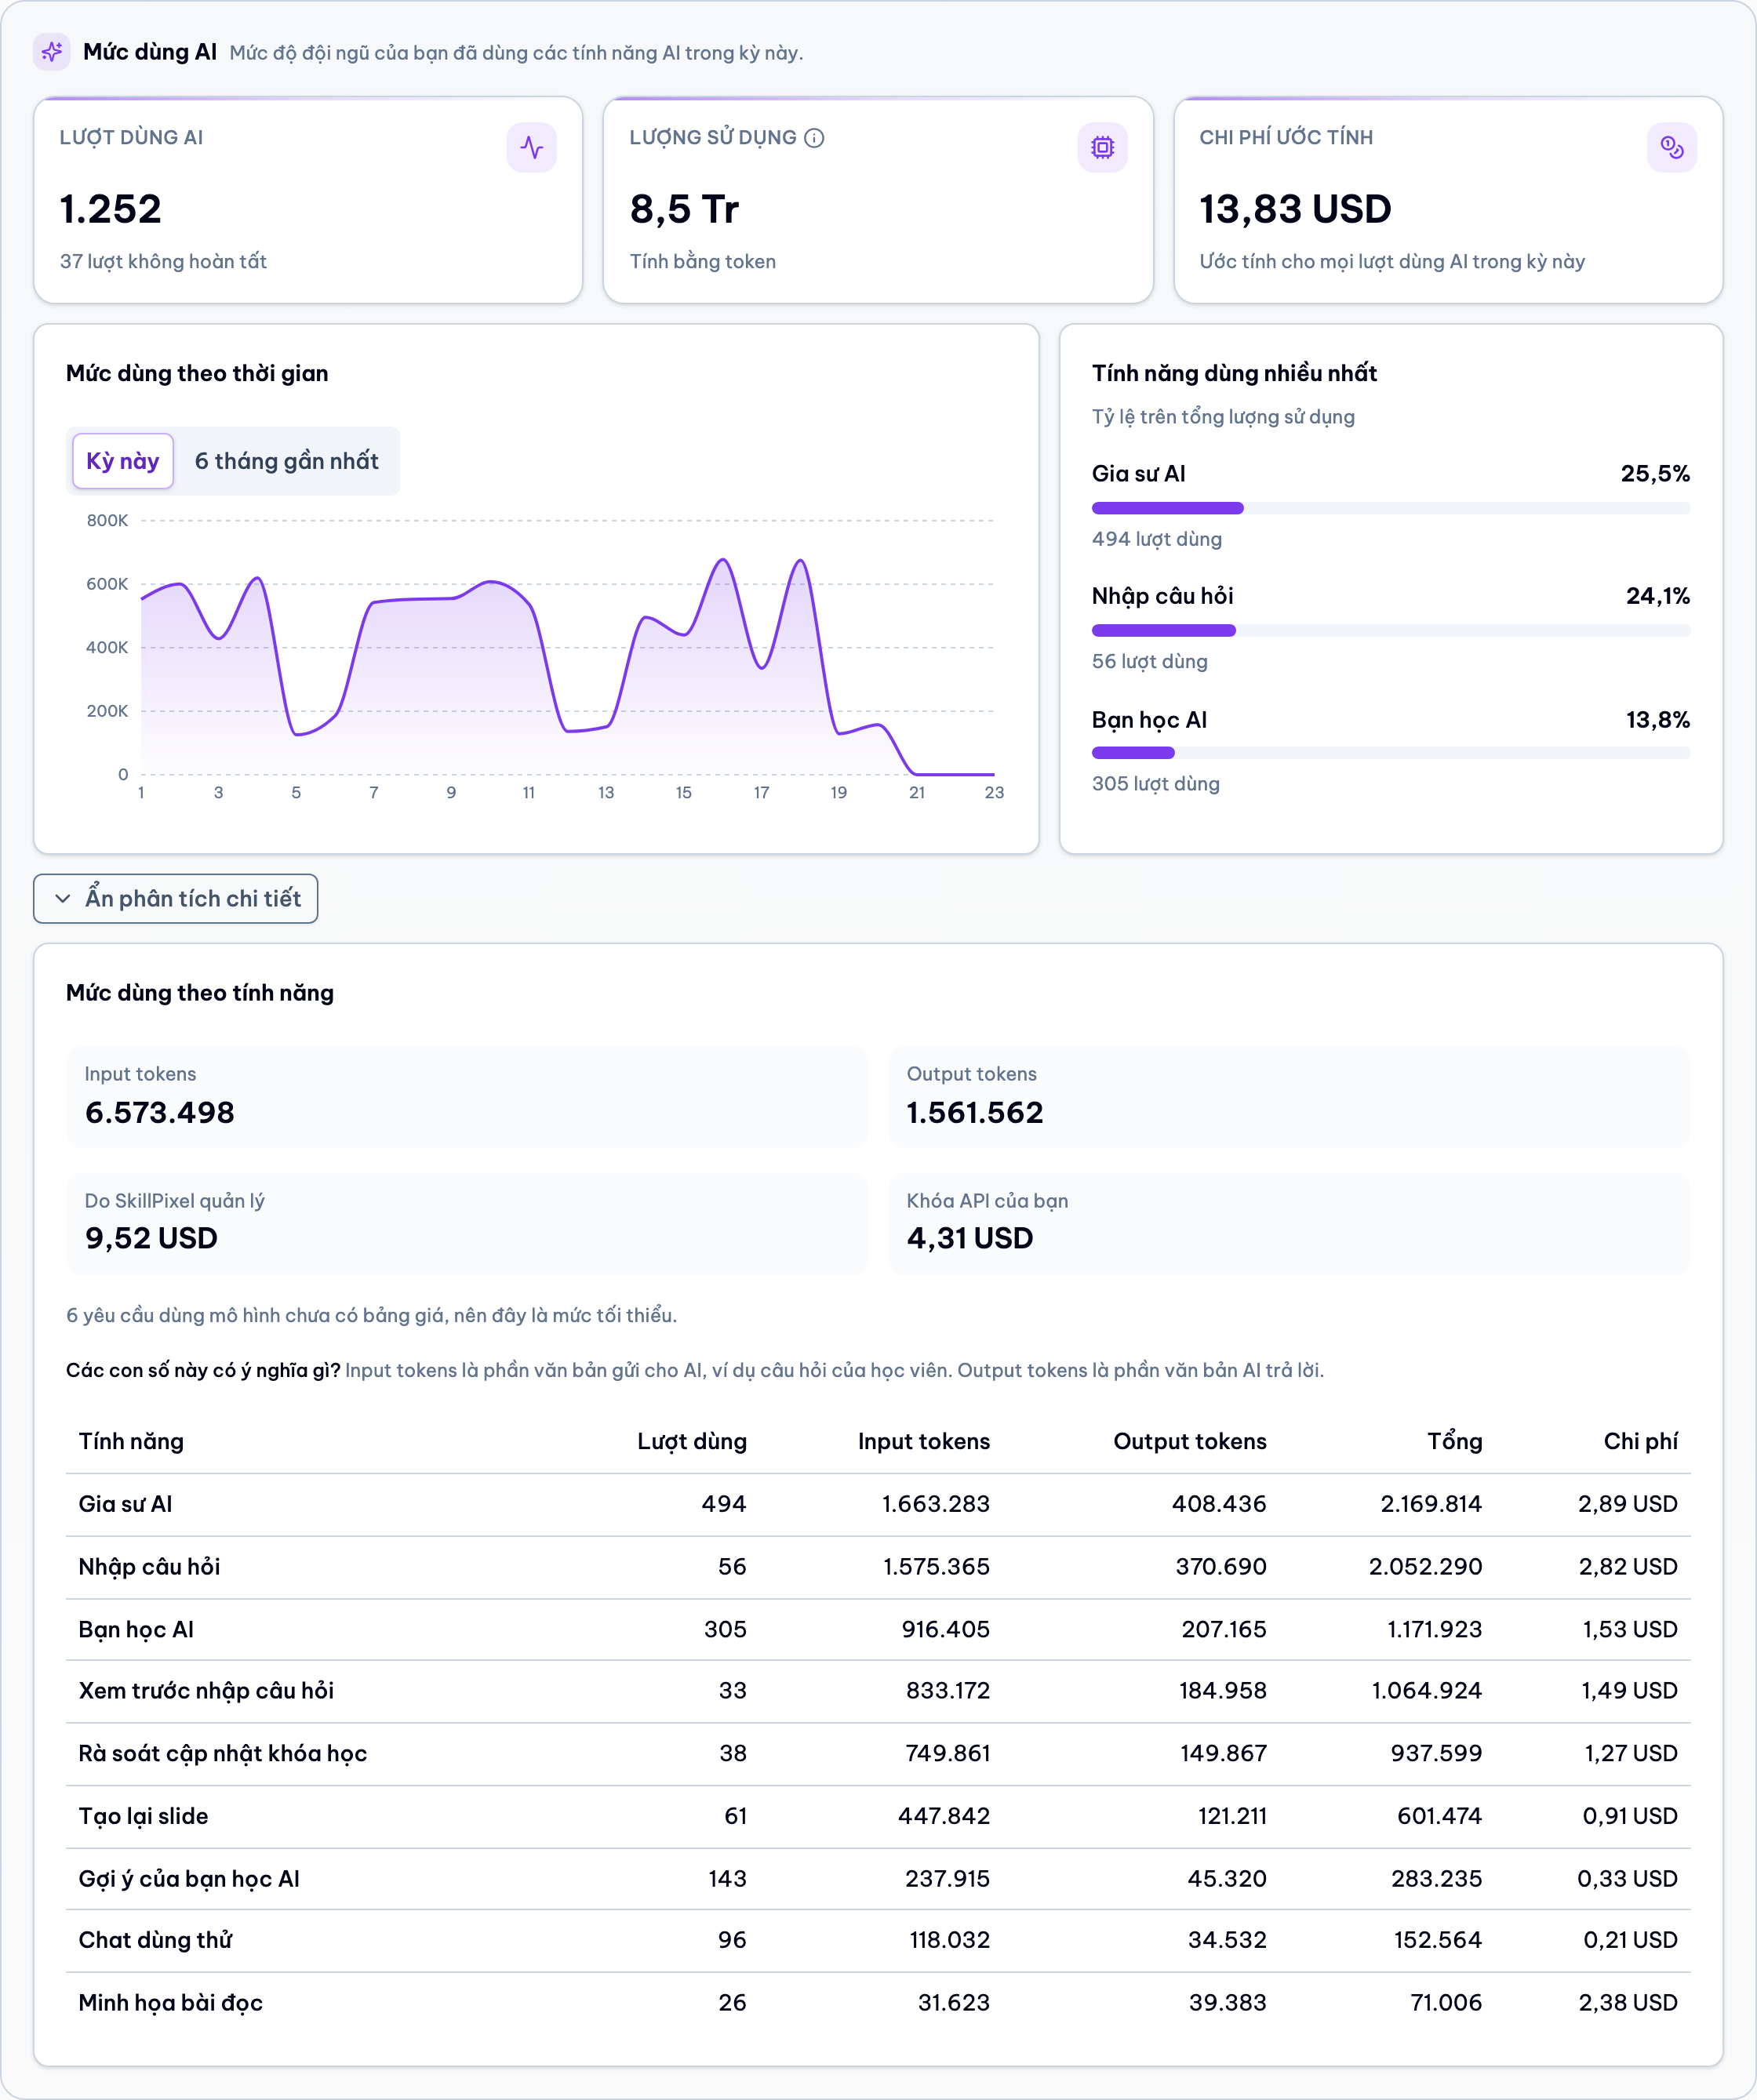The image size is (1757, 2100).
Task: Click the Lượt dùng column header
Action: point(692,1441)
